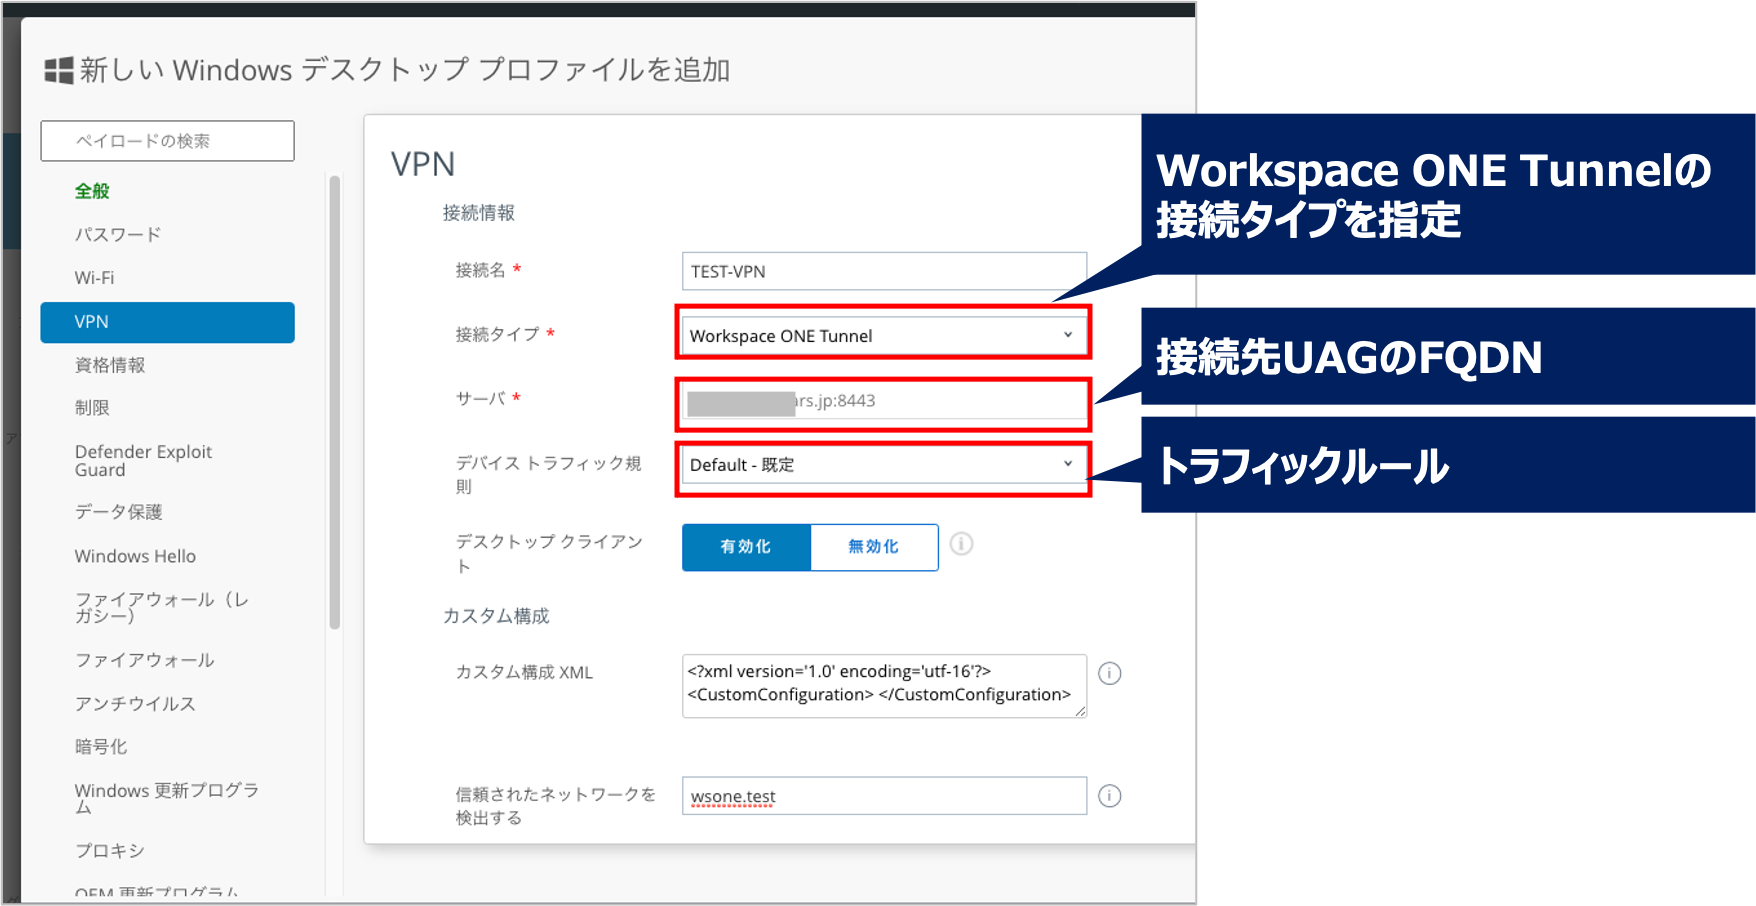Click the サーバ address input field

pyautogui.click(x=883, y=401)
